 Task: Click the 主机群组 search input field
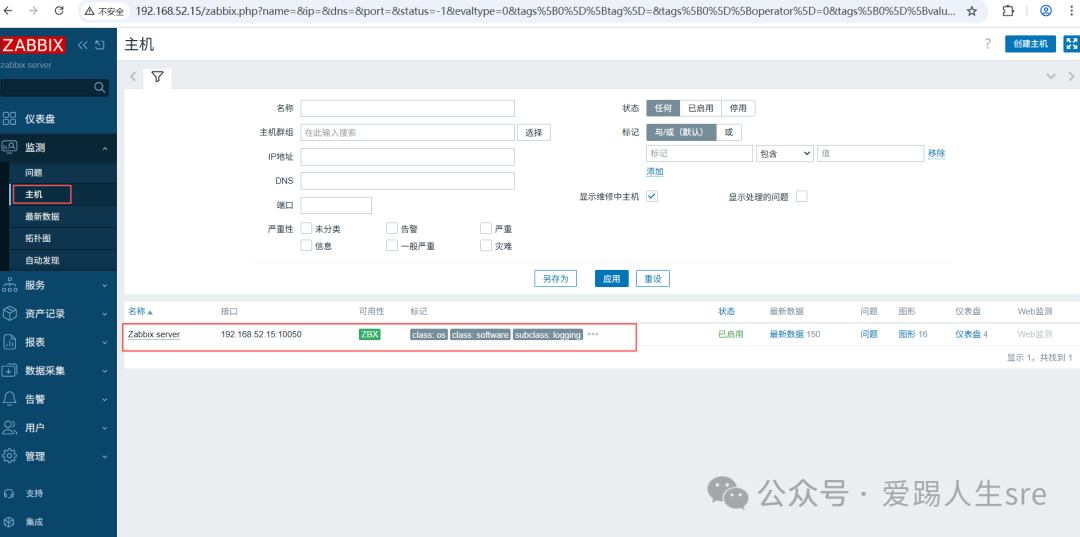[407, 132]
